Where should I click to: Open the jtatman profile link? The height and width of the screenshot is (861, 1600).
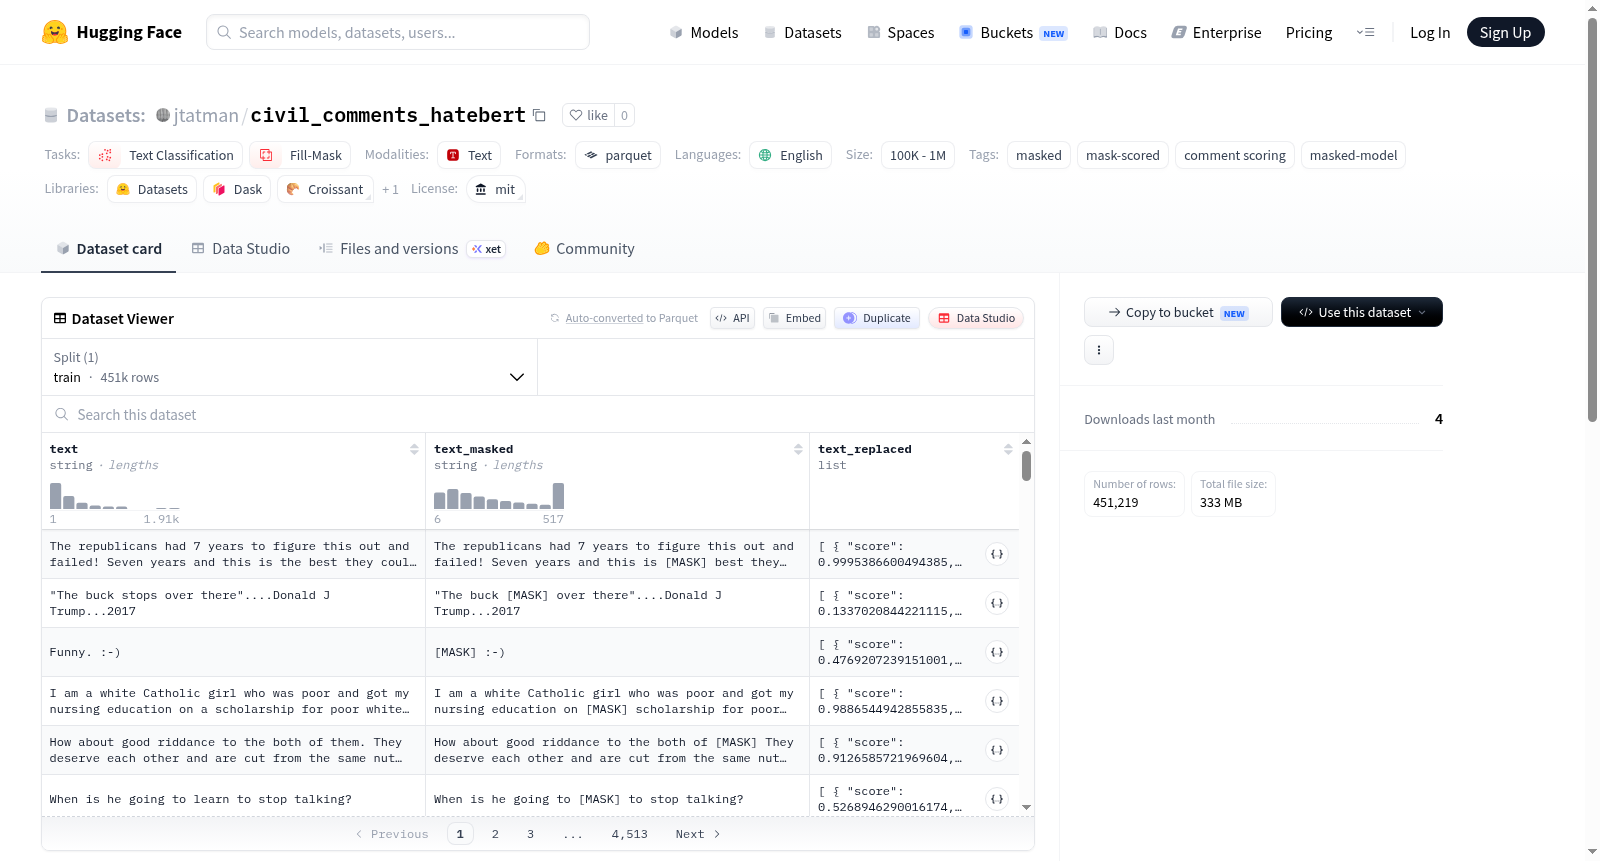tap(206, 115)
